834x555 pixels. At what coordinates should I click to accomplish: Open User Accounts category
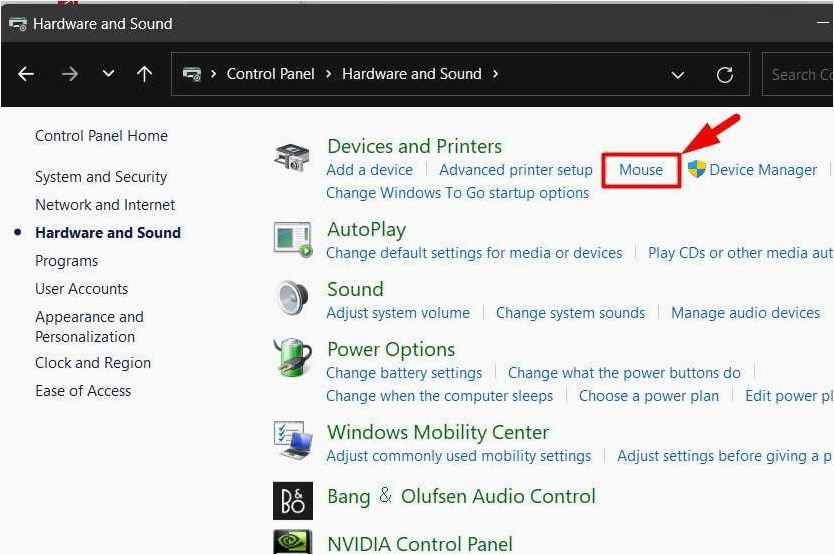(81, 289)
